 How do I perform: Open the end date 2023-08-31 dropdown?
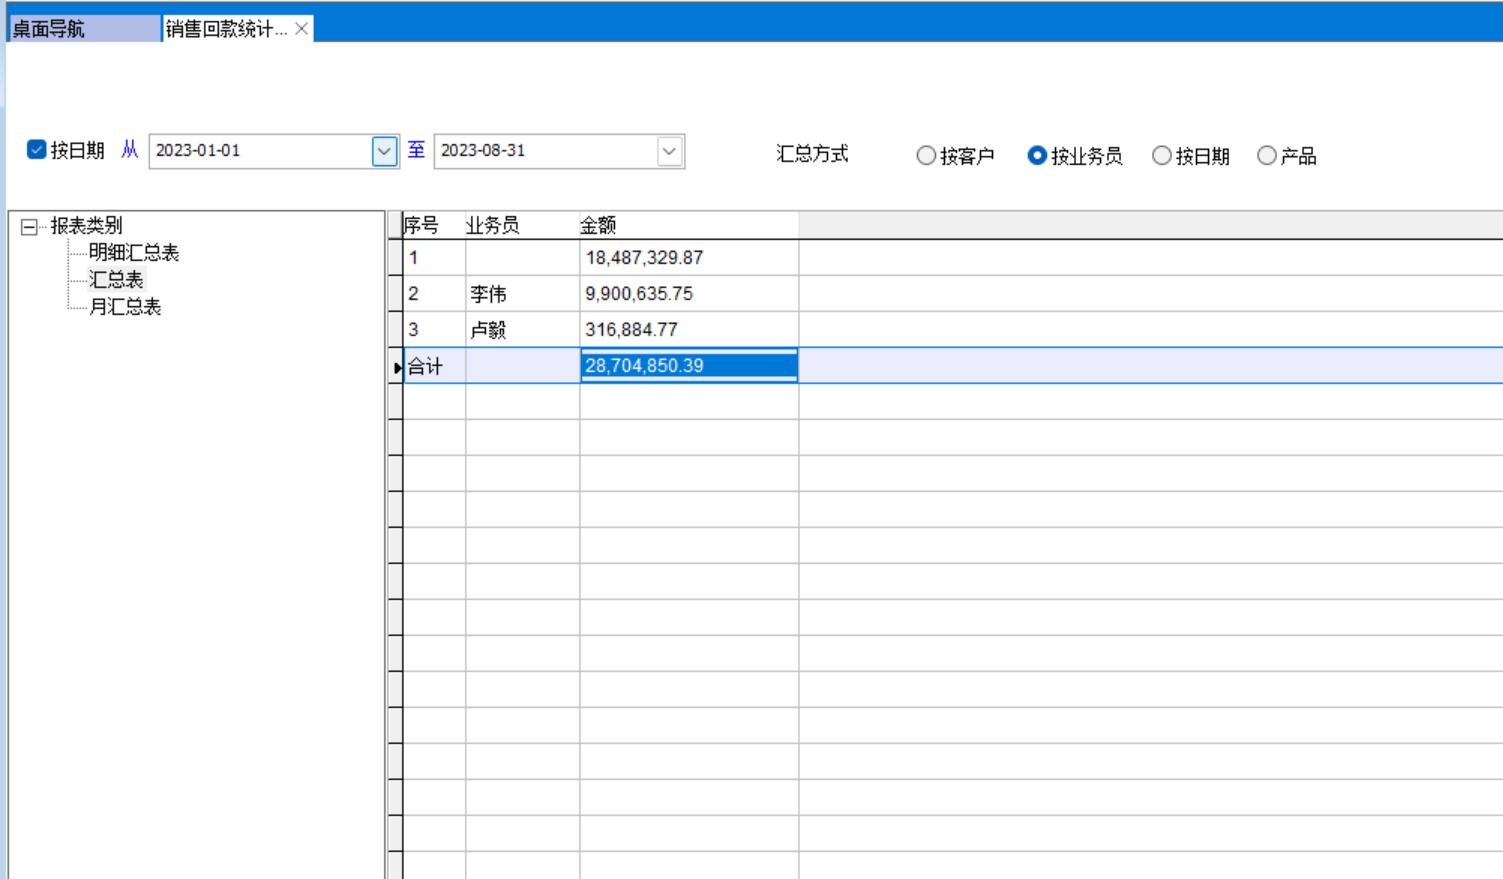point(669,151)
